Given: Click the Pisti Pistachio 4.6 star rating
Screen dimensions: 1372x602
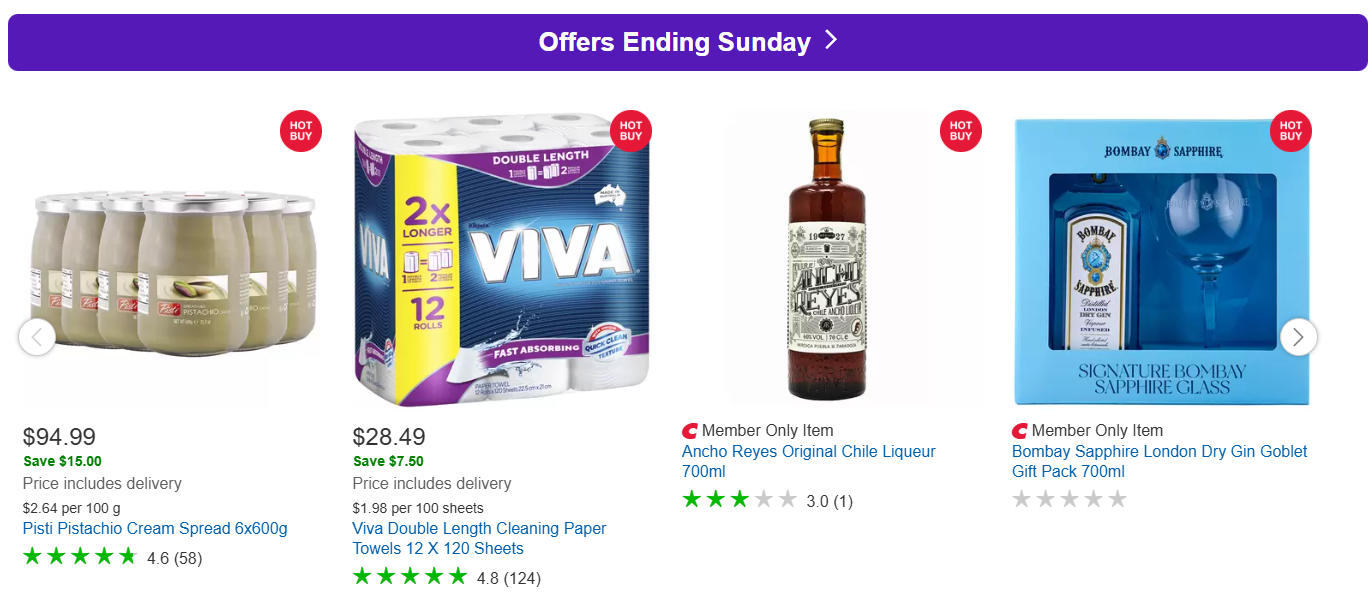Looking at the screenshot, I should coord(80,557).
